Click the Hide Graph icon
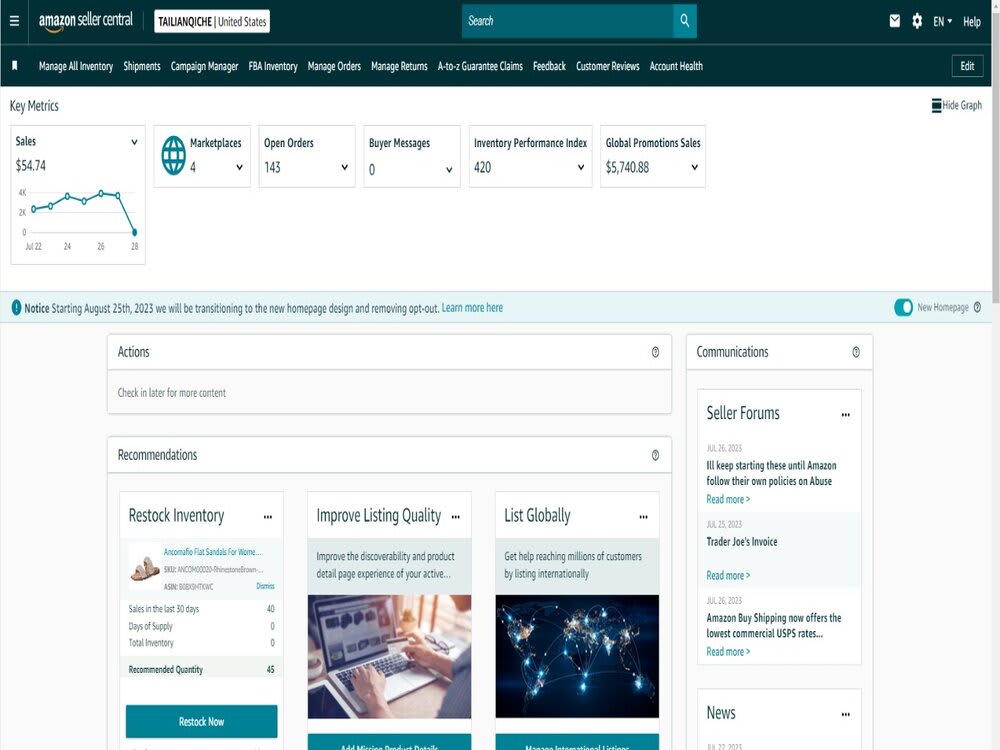1000x750 pixels. [936, 105]
